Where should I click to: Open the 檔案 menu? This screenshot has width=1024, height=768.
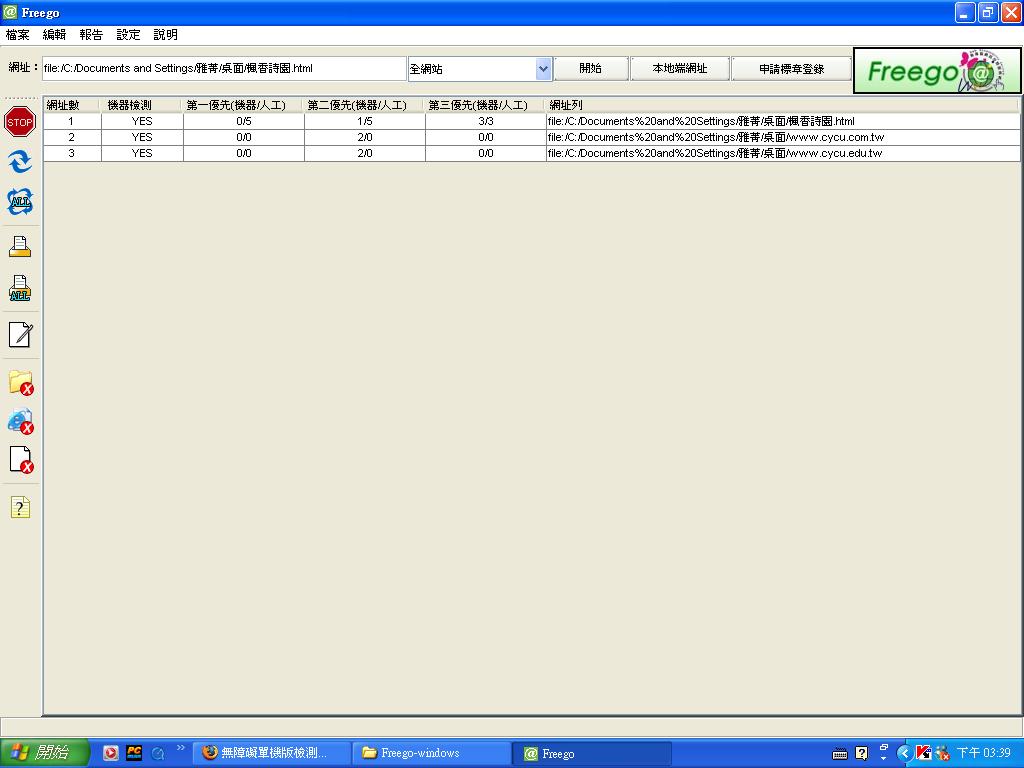click(18, 35)
